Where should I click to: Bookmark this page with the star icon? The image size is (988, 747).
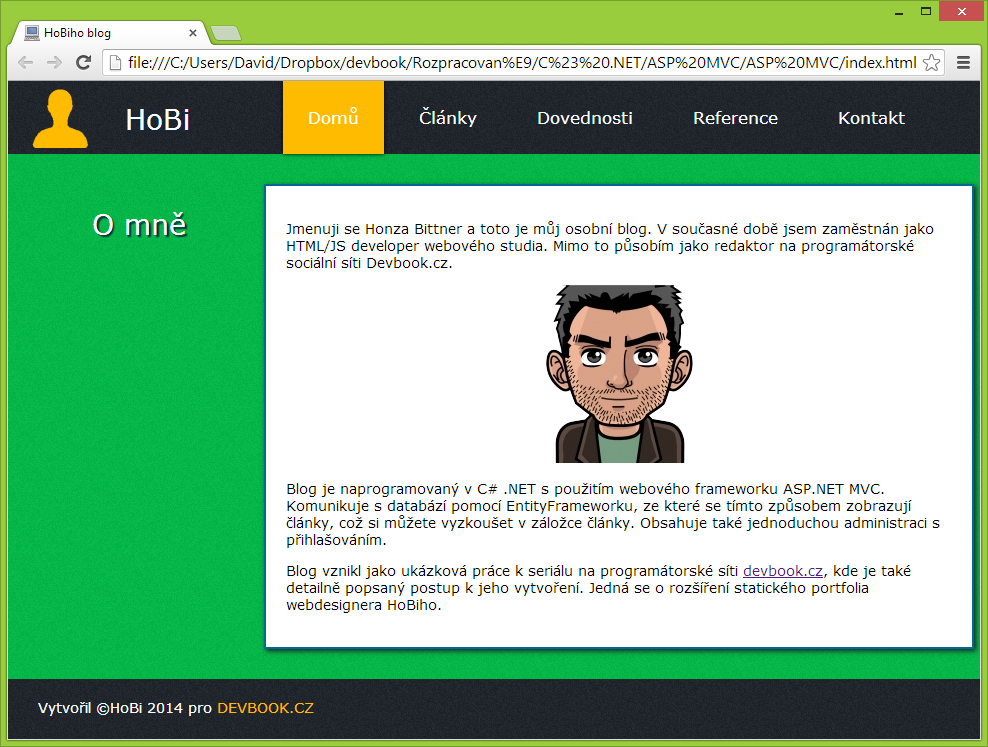pos(932,61)
